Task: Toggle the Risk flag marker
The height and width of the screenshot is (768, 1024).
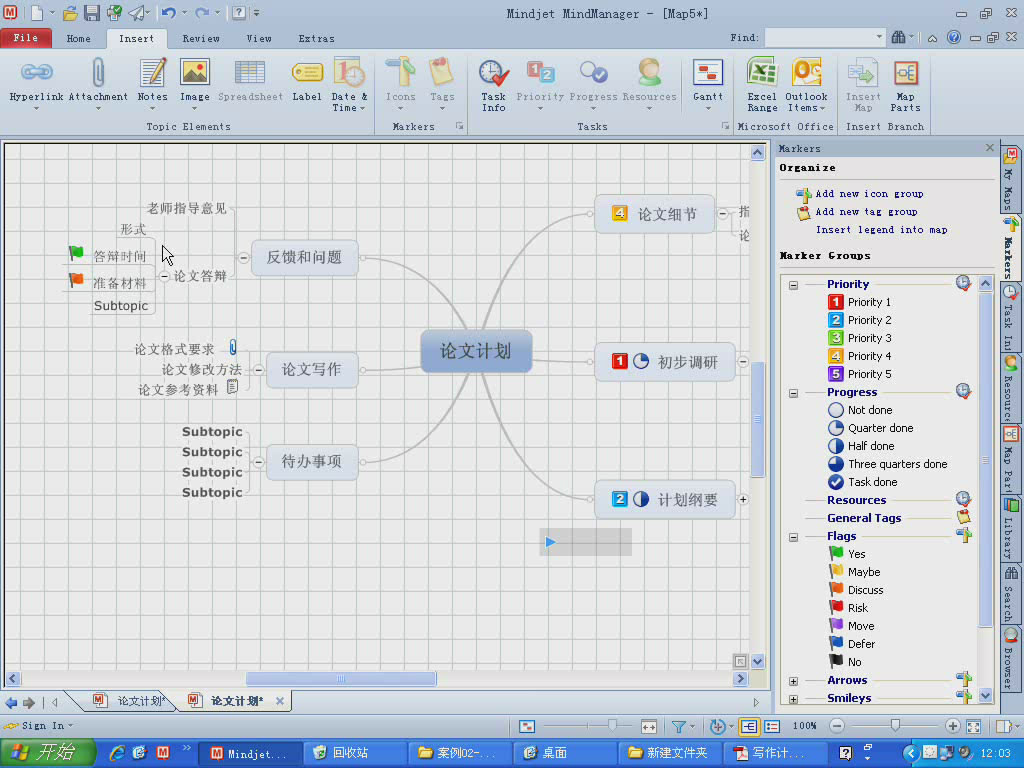Action: tap(848, 607)
